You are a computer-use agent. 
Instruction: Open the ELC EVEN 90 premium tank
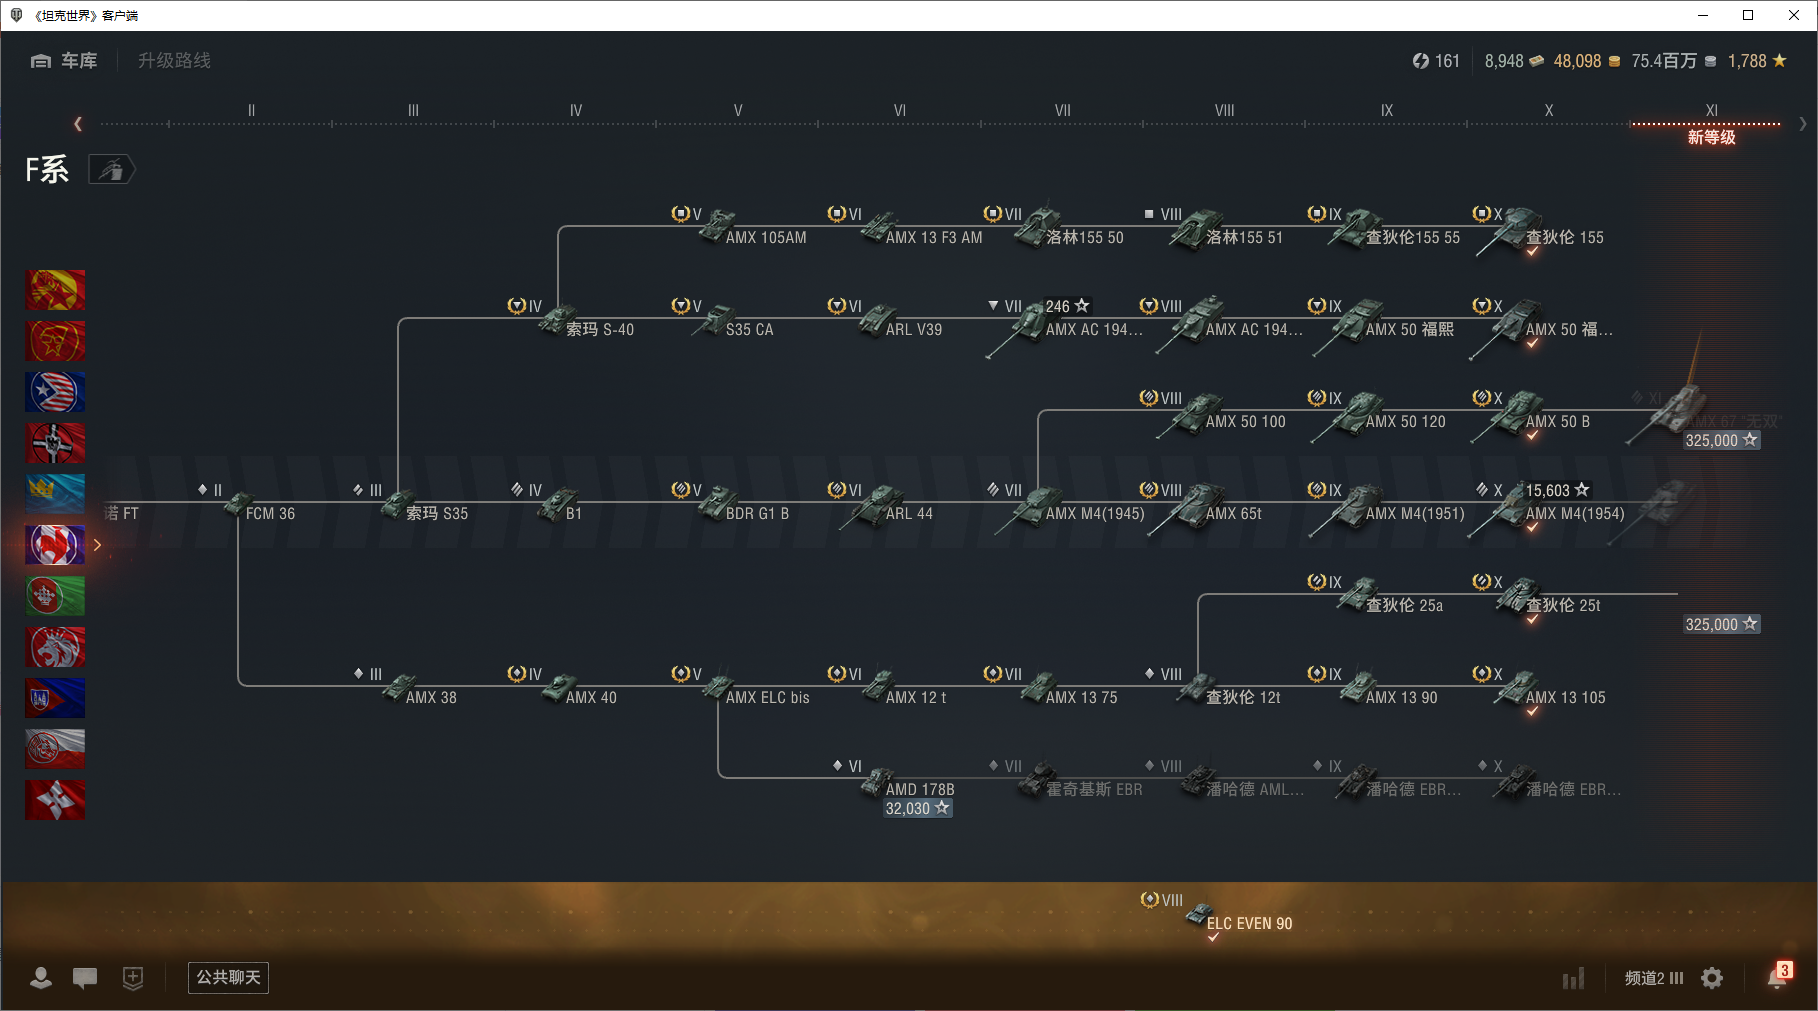[x=1199, y=914]
